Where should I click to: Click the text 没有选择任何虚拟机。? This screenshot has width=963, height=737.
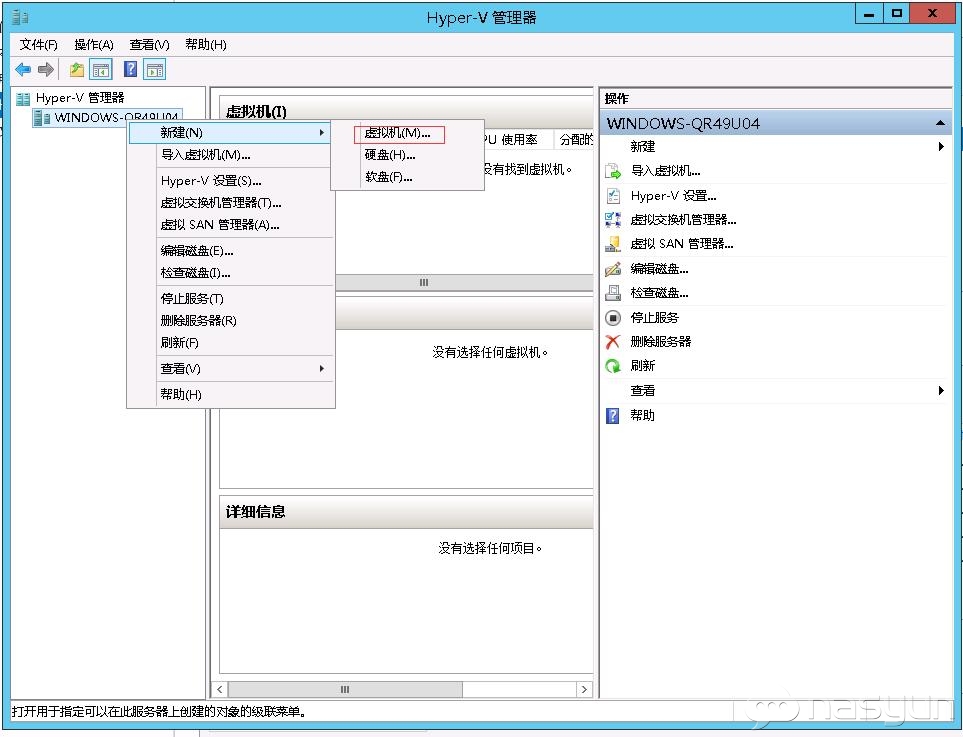[x=490, y=352]
